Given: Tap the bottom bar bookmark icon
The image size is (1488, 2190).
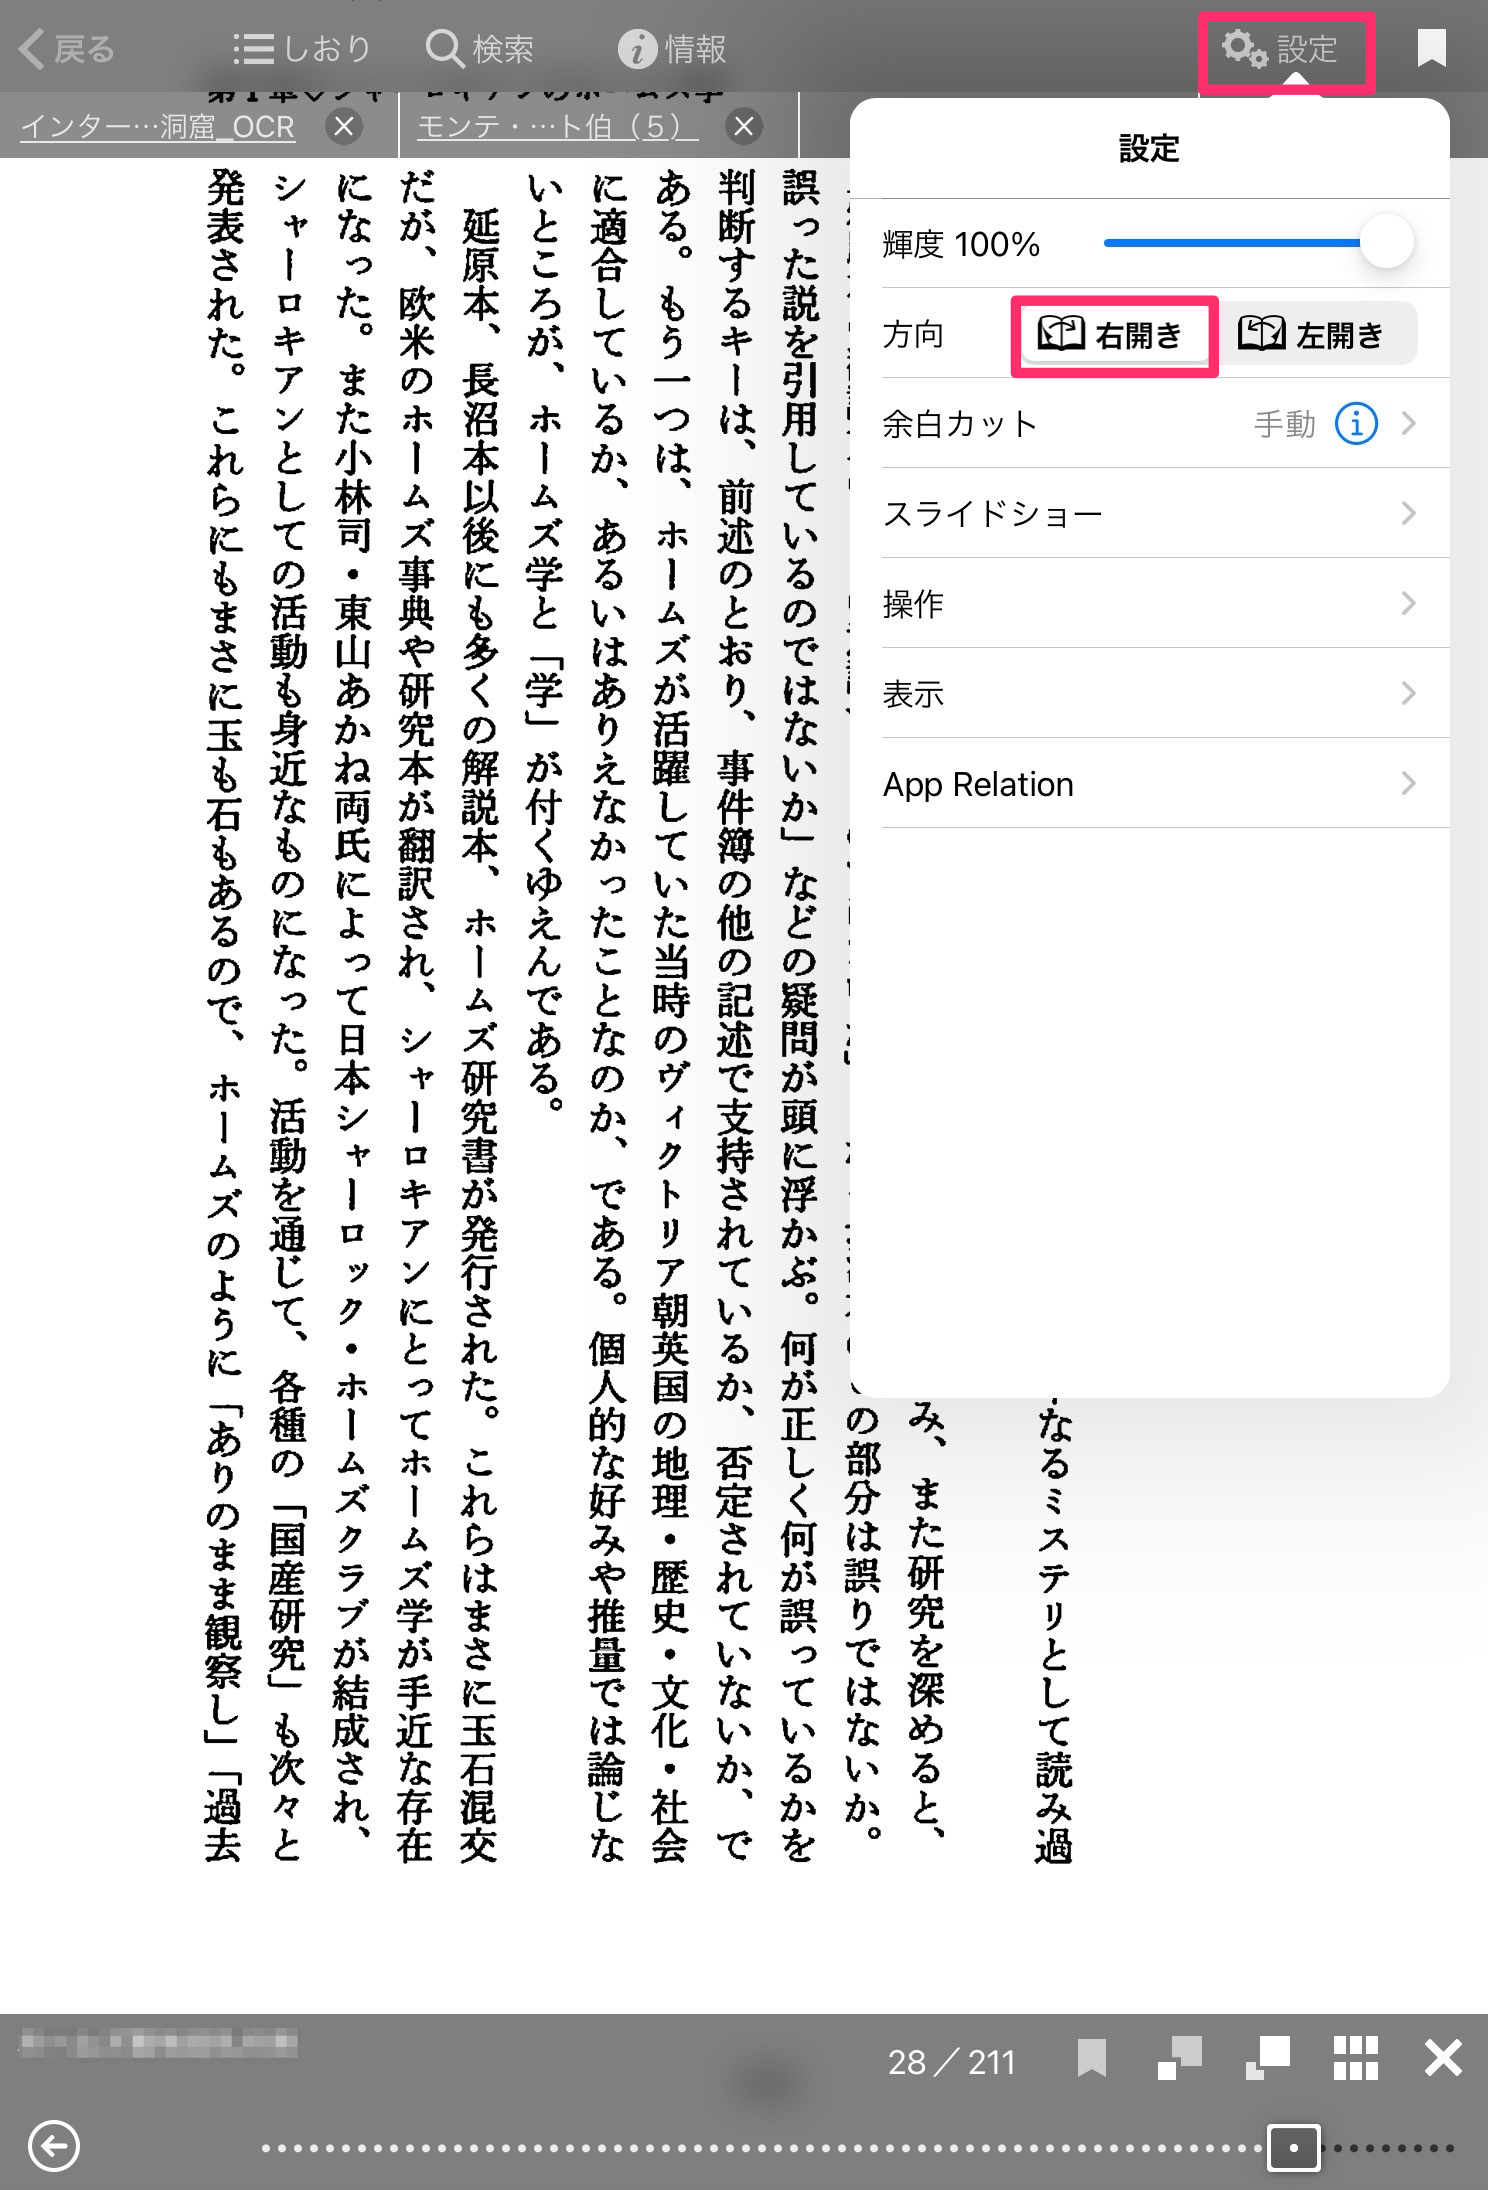Looking at the screenshot, I should click(x=1092, y=2058).
